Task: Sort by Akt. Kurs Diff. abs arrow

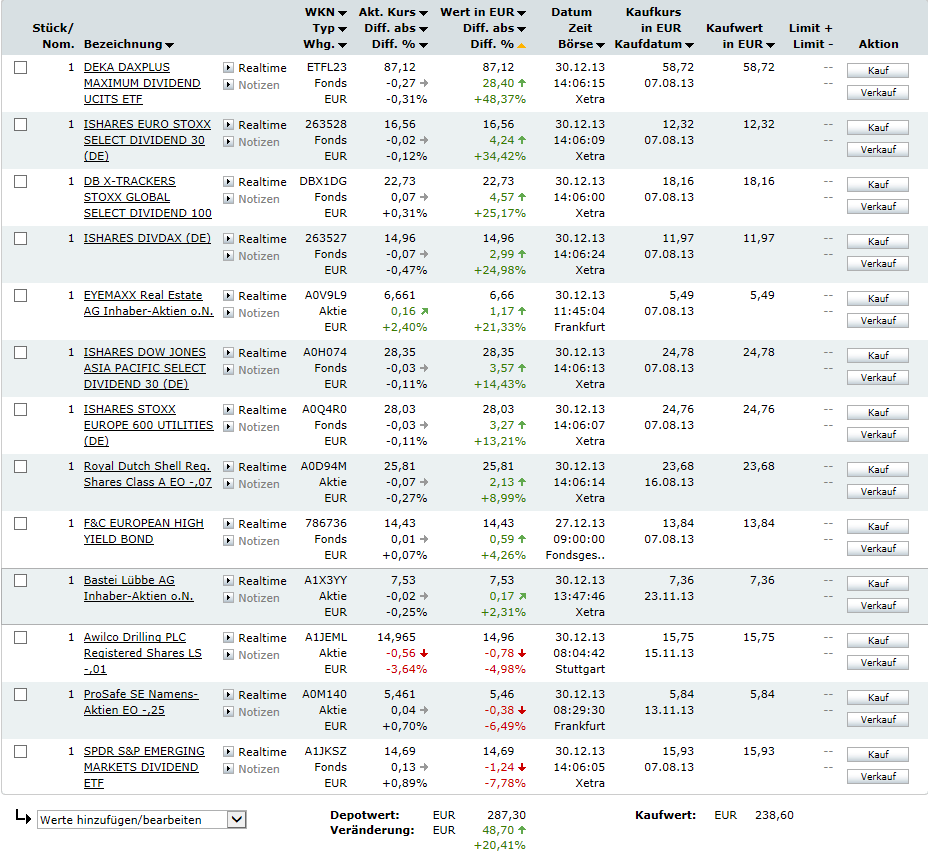Action: tap(423, 29)
